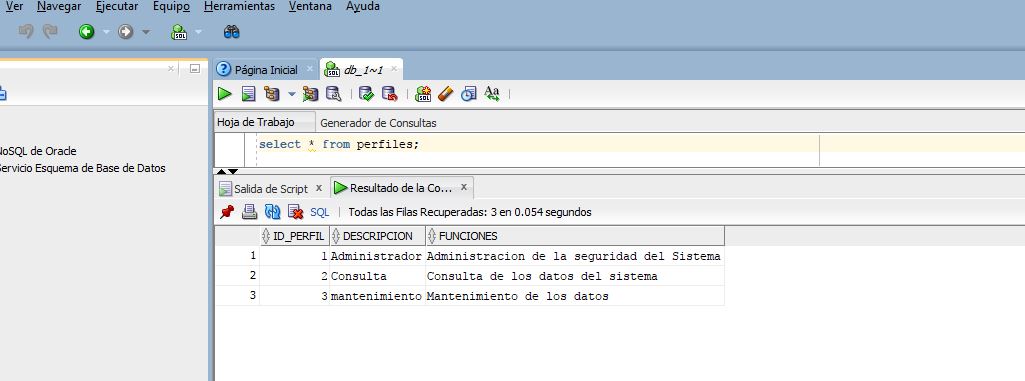
Task: Pin the query result with red pushpin
Action: point(227,212)
